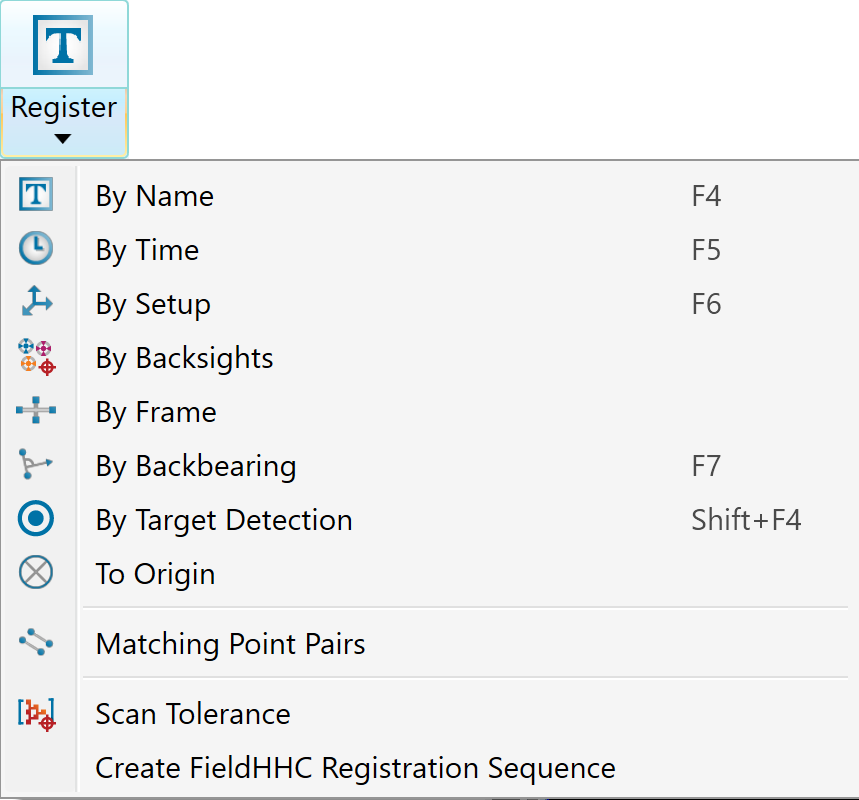Image resolution: width=859 pixels, height=800 pixels.
Task: Click the By Target Detection bullseye icon
Action: tap(36, 518)
